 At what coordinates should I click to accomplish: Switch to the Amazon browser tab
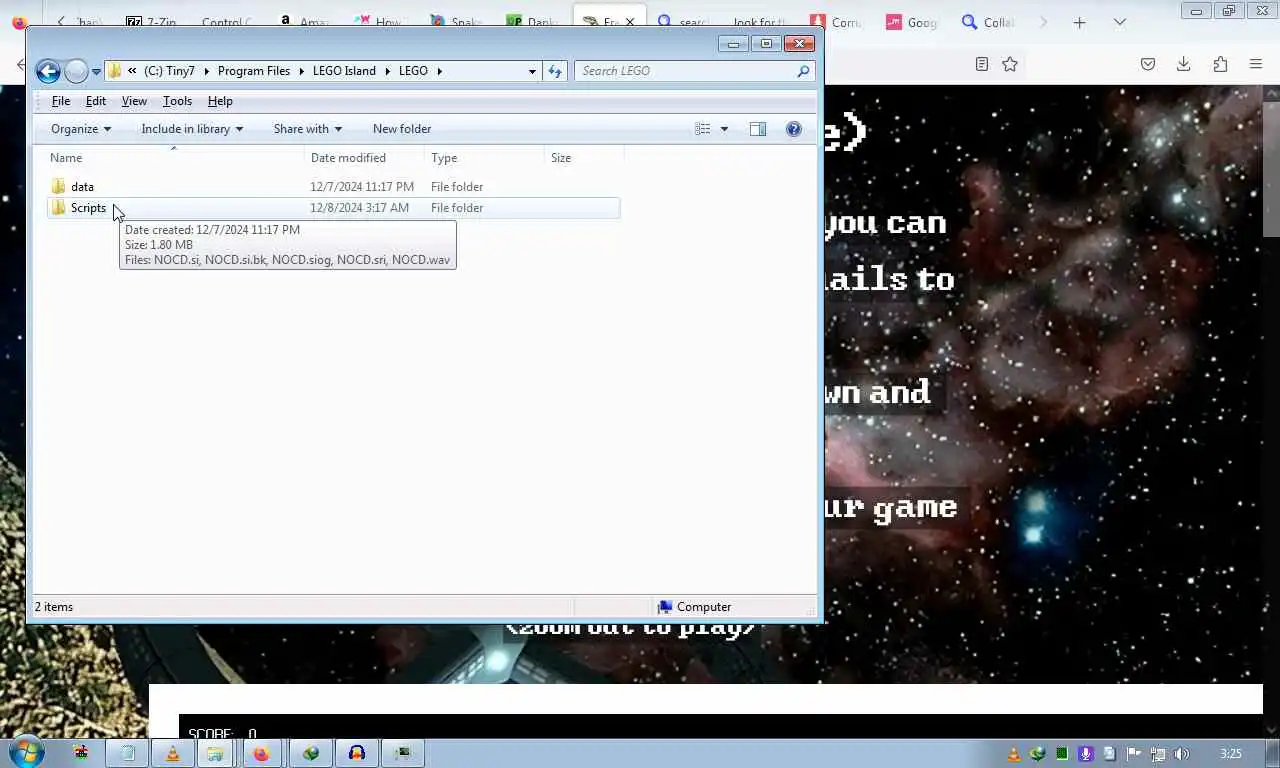point(302,22)
